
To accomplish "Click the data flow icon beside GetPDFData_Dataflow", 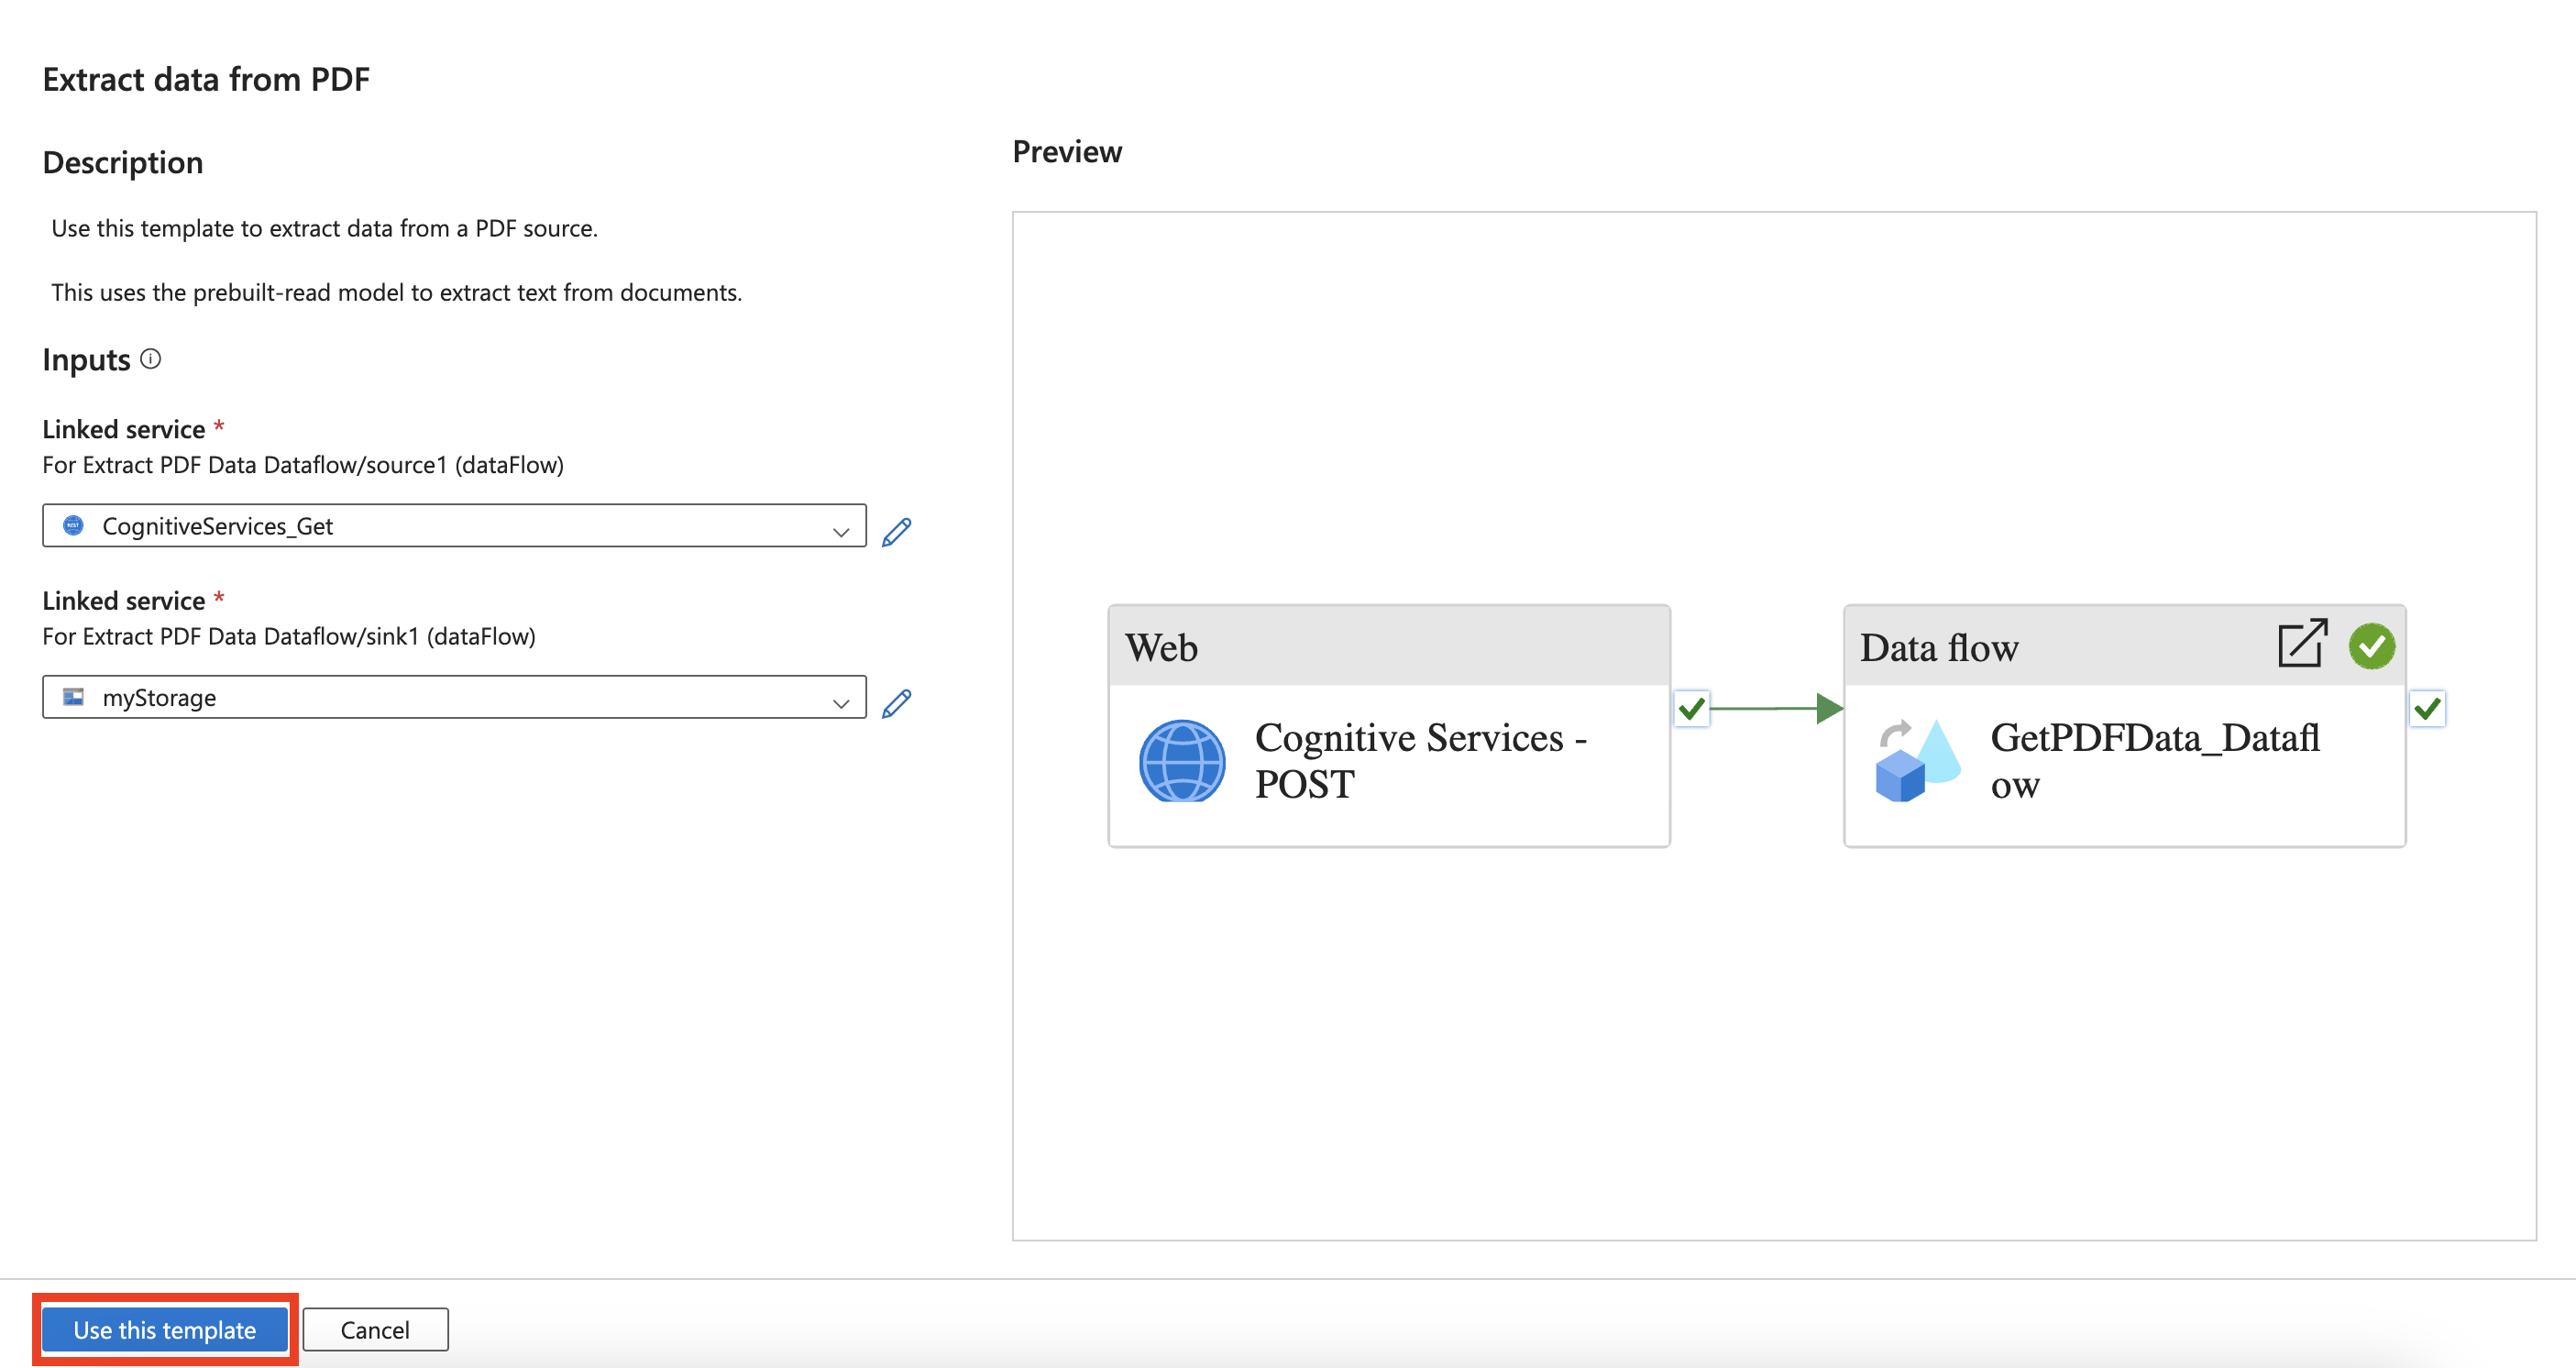I will tap(1917, 761).
